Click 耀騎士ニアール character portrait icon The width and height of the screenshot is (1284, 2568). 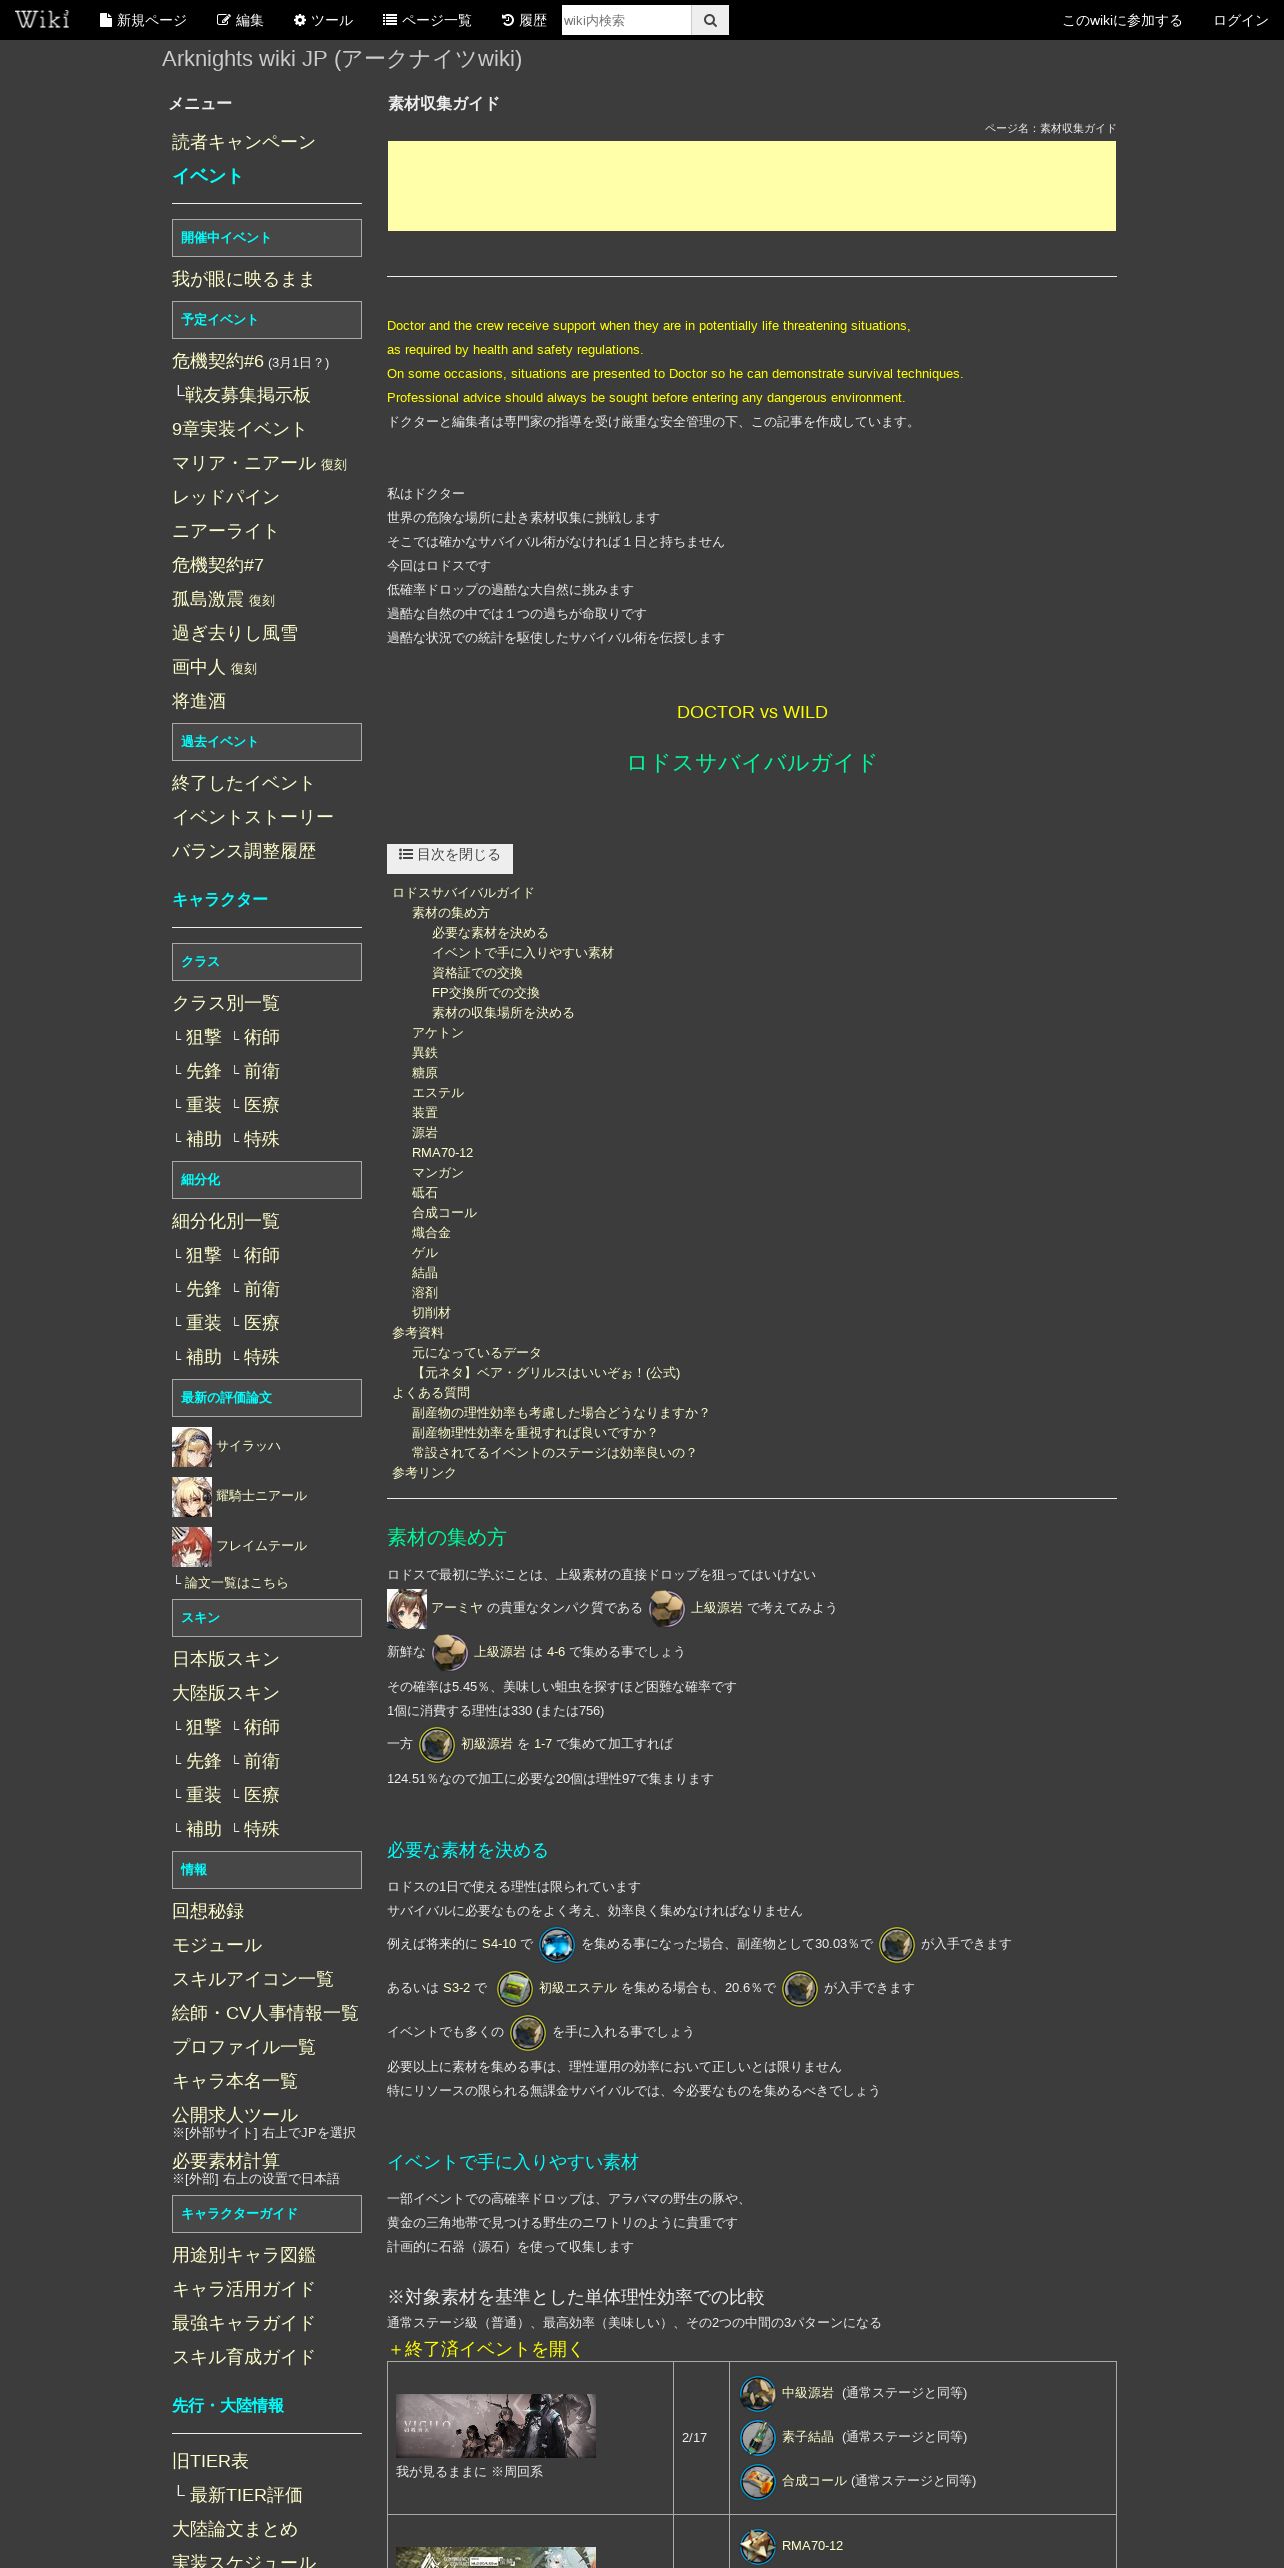point(191,1497)
